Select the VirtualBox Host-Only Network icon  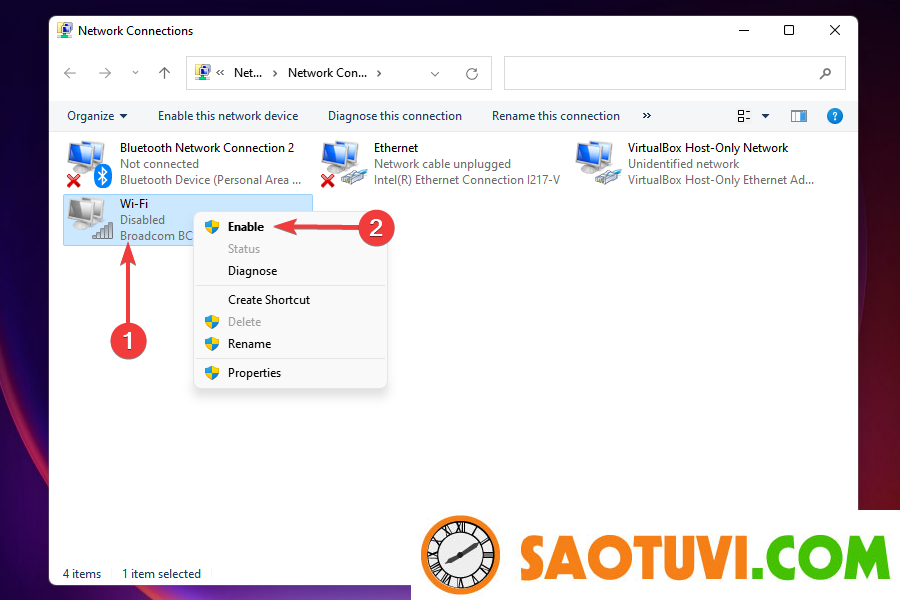[596, 164]
